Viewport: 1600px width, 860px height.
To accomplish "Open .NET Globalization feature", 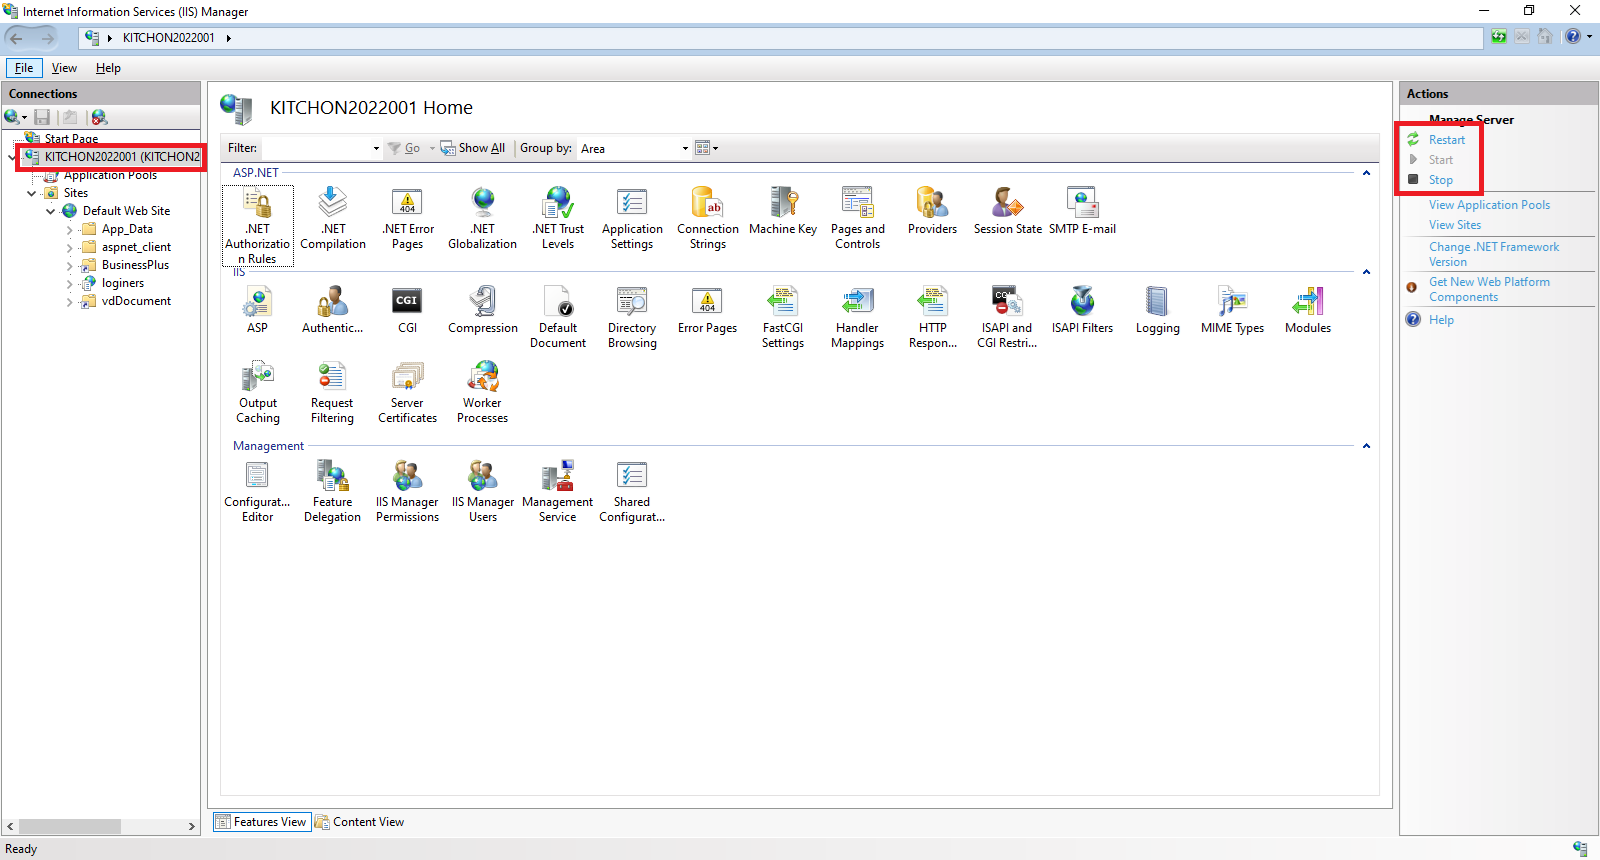I will [x=483, y=218].
